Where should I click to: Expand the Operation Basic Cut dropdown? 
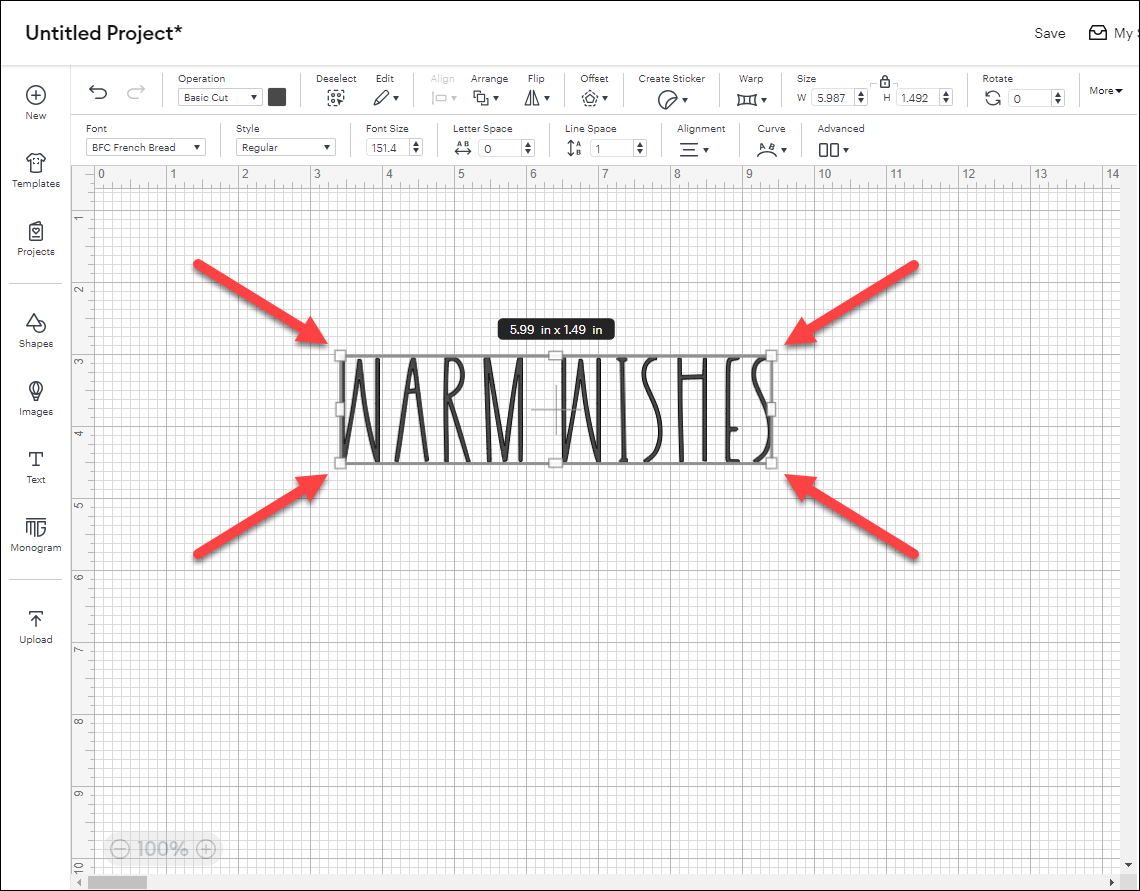220,98
